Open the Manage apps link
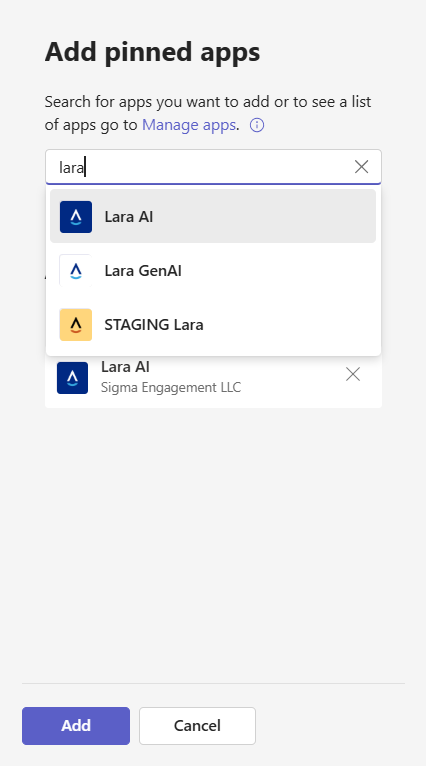The image size is (426, 766). click(189, 125)
